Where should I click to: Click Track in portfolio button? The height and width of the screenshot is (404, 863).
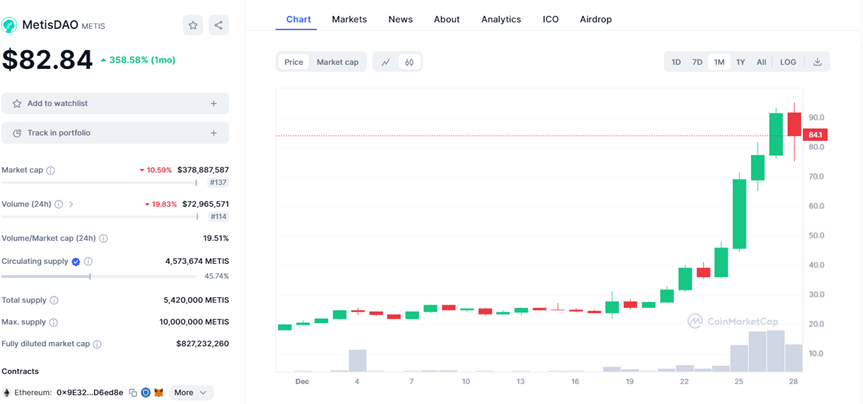(x=115, y=132)
